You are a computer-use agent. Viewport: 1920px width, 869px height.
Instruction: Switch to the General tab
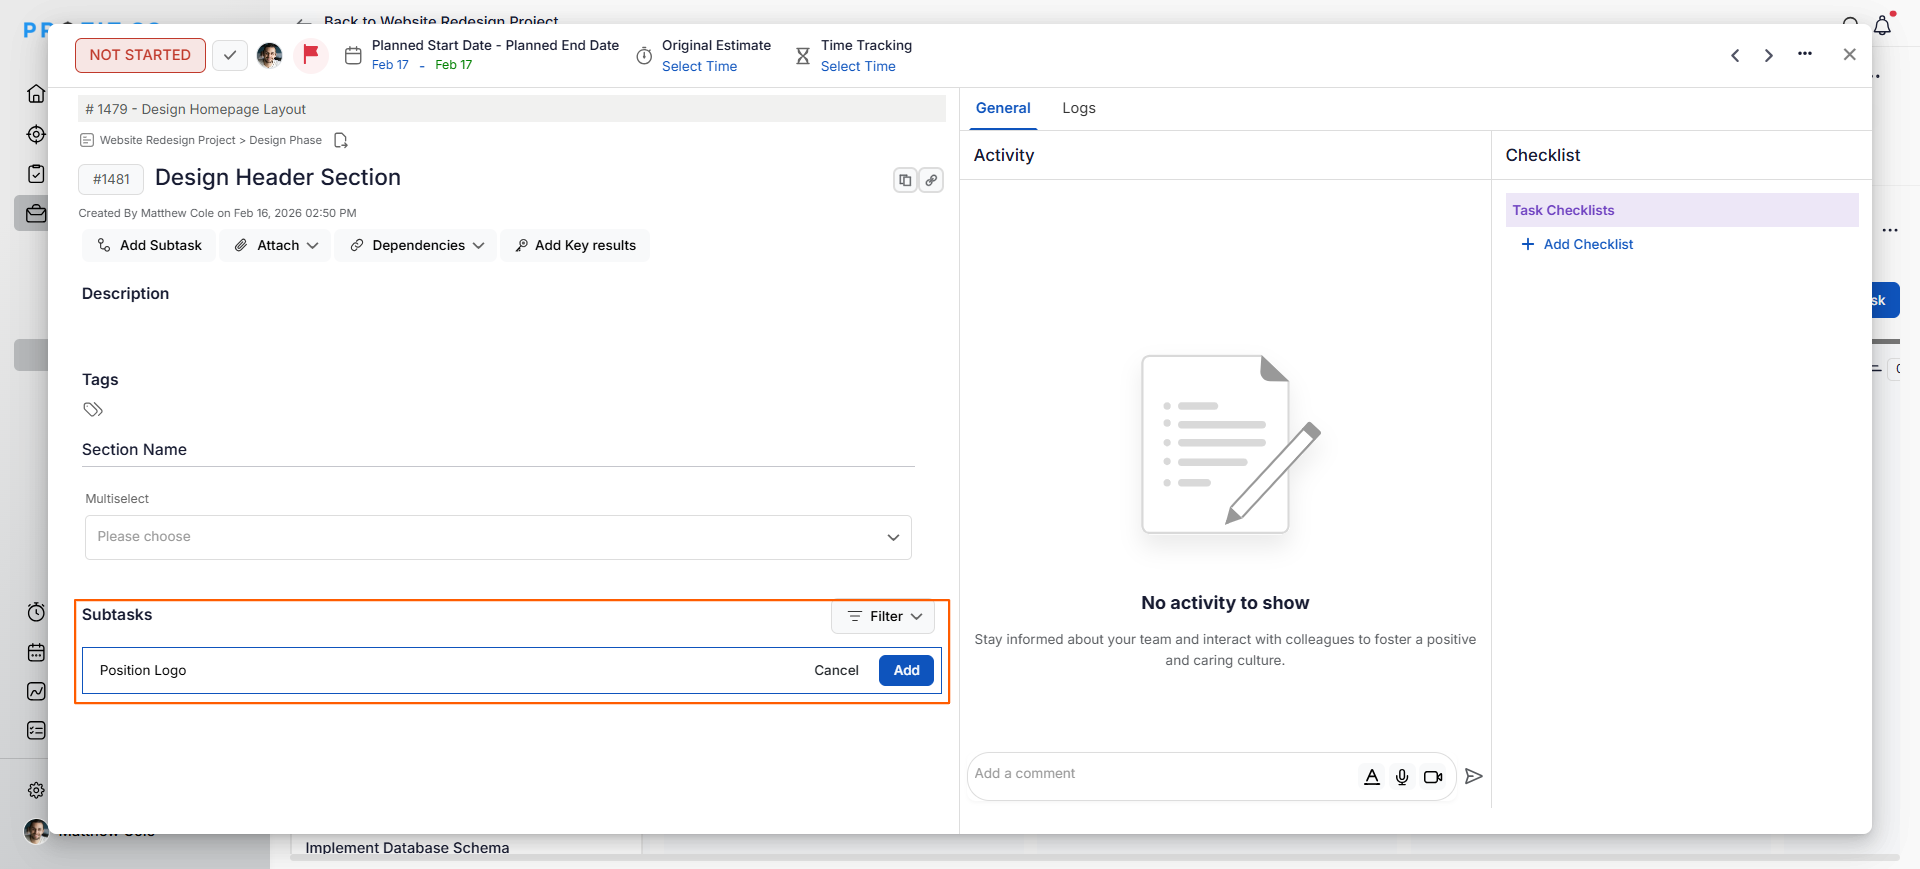click(1003, 108)
